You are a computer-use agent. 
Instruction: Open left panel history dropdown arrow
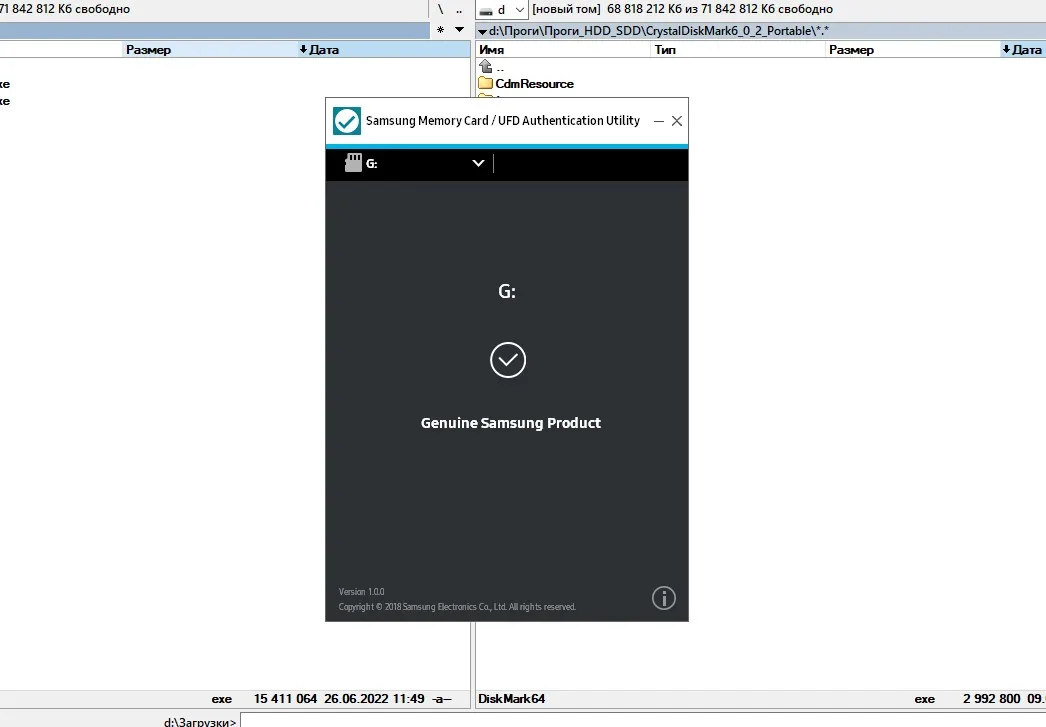tap(460, 30)
